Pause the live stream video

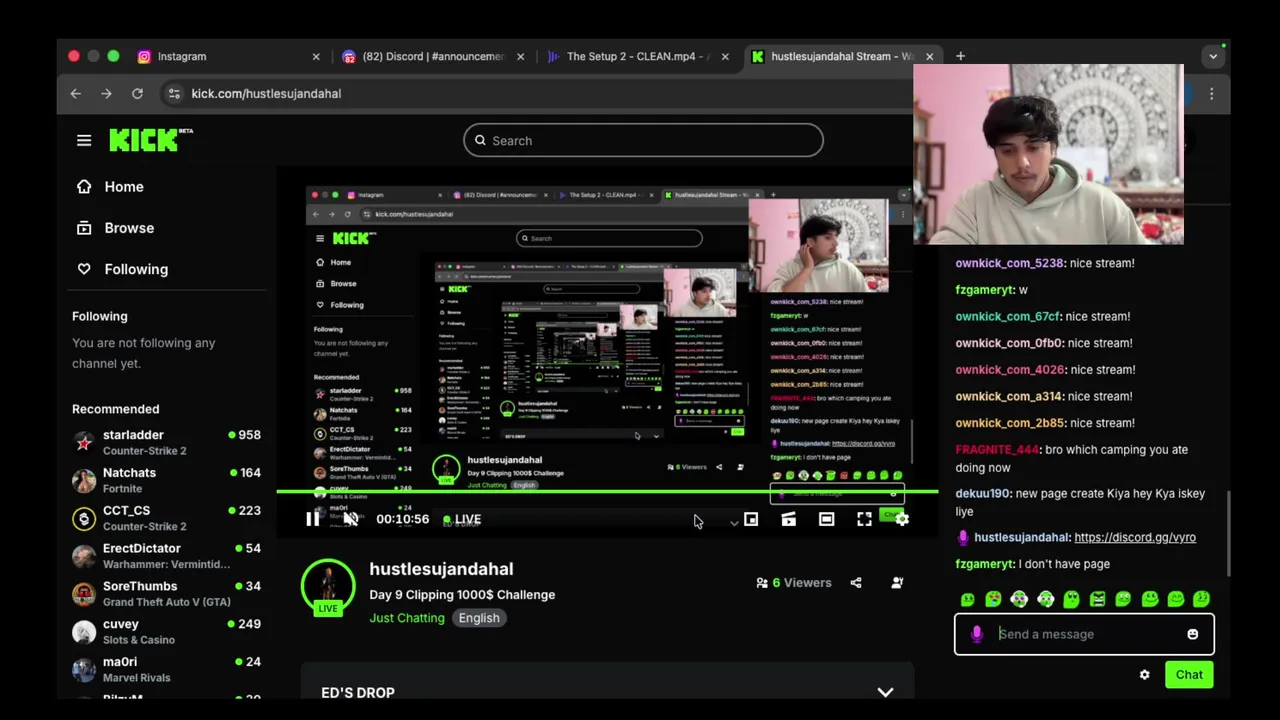tap(312, 519)
